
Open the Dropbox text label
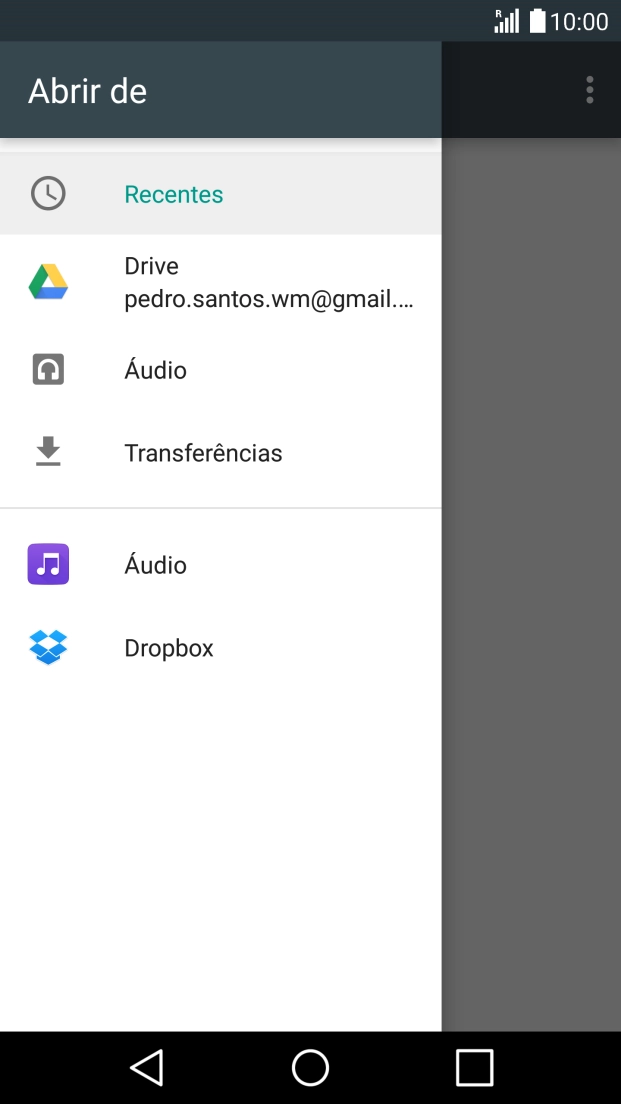169,648
